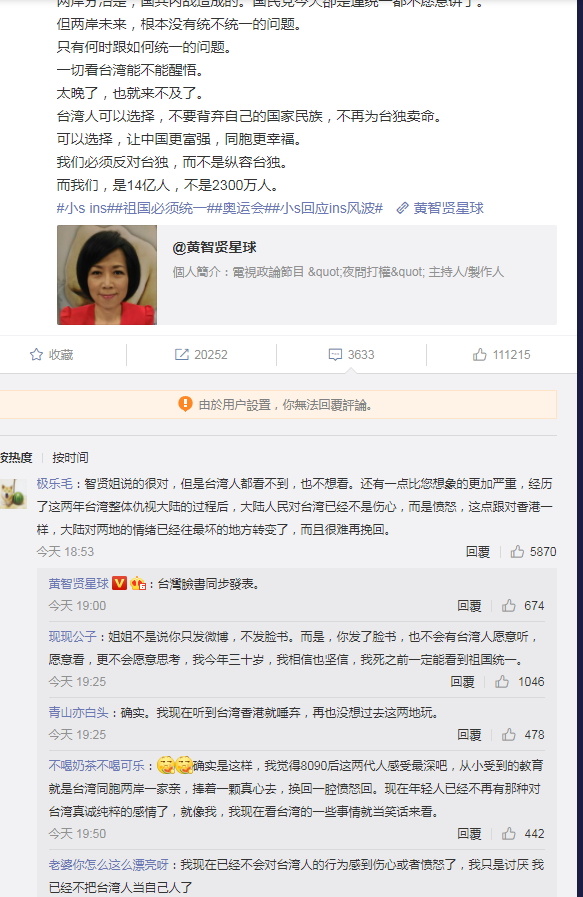
Task: Open 黄智贤星球 profile photo card
Action: point(107,275)
